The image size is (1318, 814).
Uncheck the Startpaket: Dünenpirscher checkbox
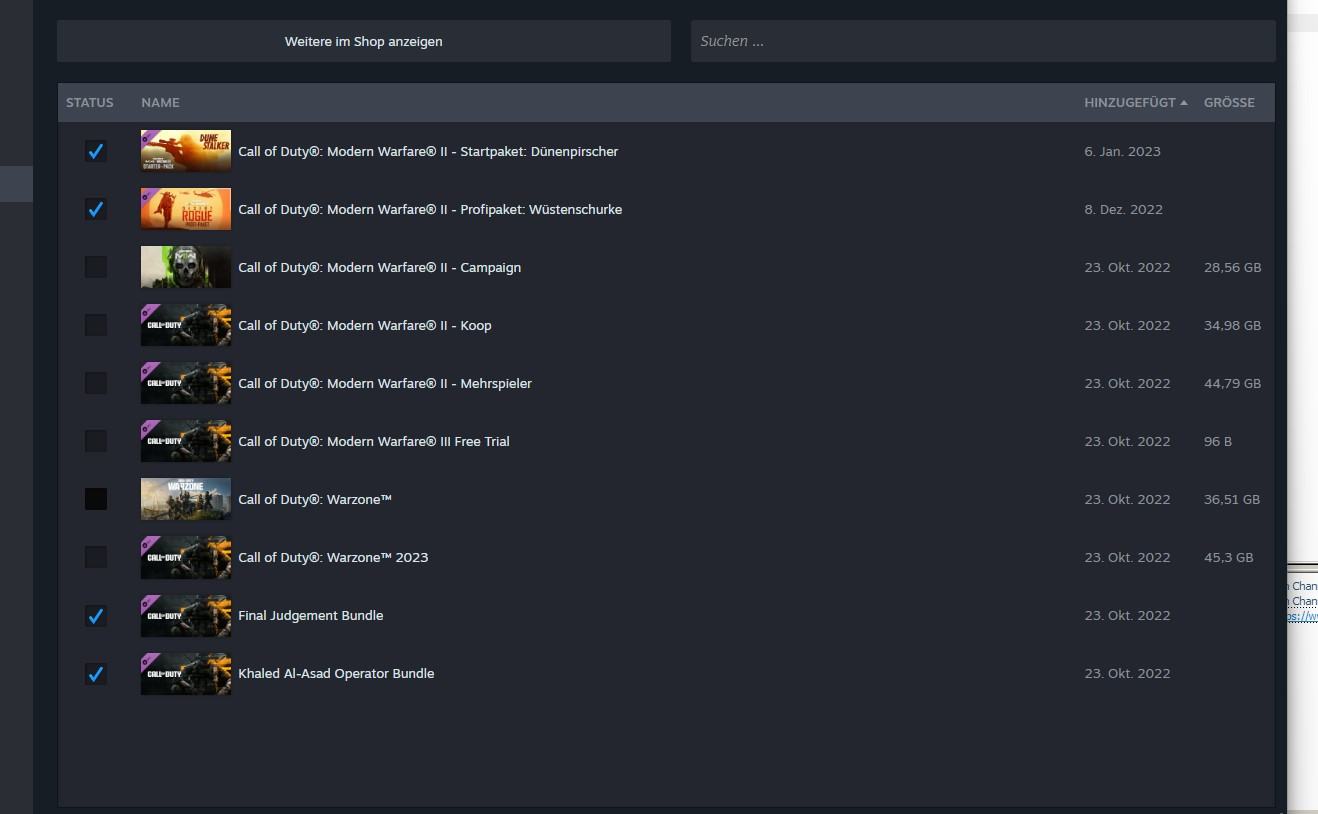pos(96,151)
